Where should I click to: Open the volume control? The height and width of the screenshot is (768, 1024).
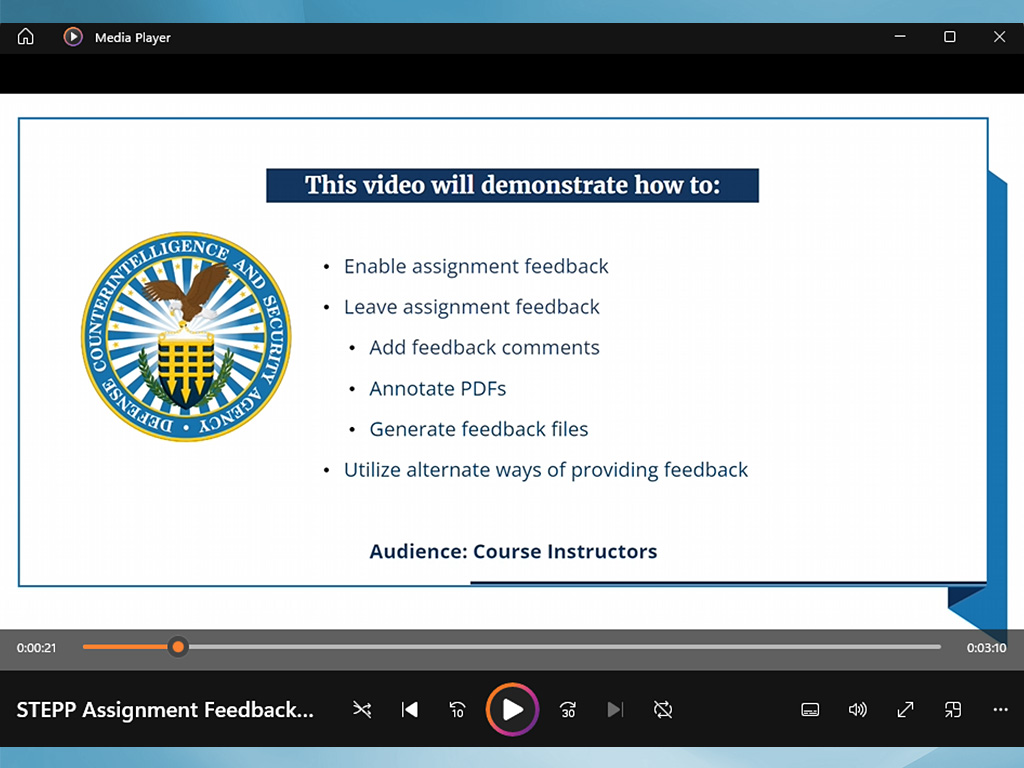(x=858, y=710)
